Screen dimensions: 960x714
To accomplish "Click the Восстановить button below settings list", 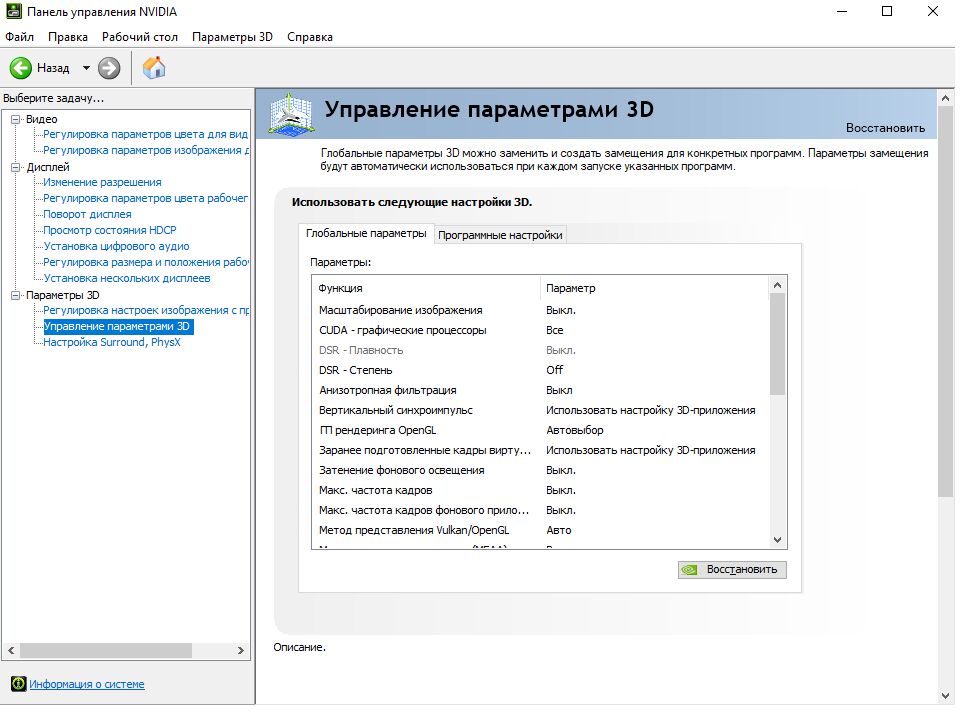I will (732, 569).
